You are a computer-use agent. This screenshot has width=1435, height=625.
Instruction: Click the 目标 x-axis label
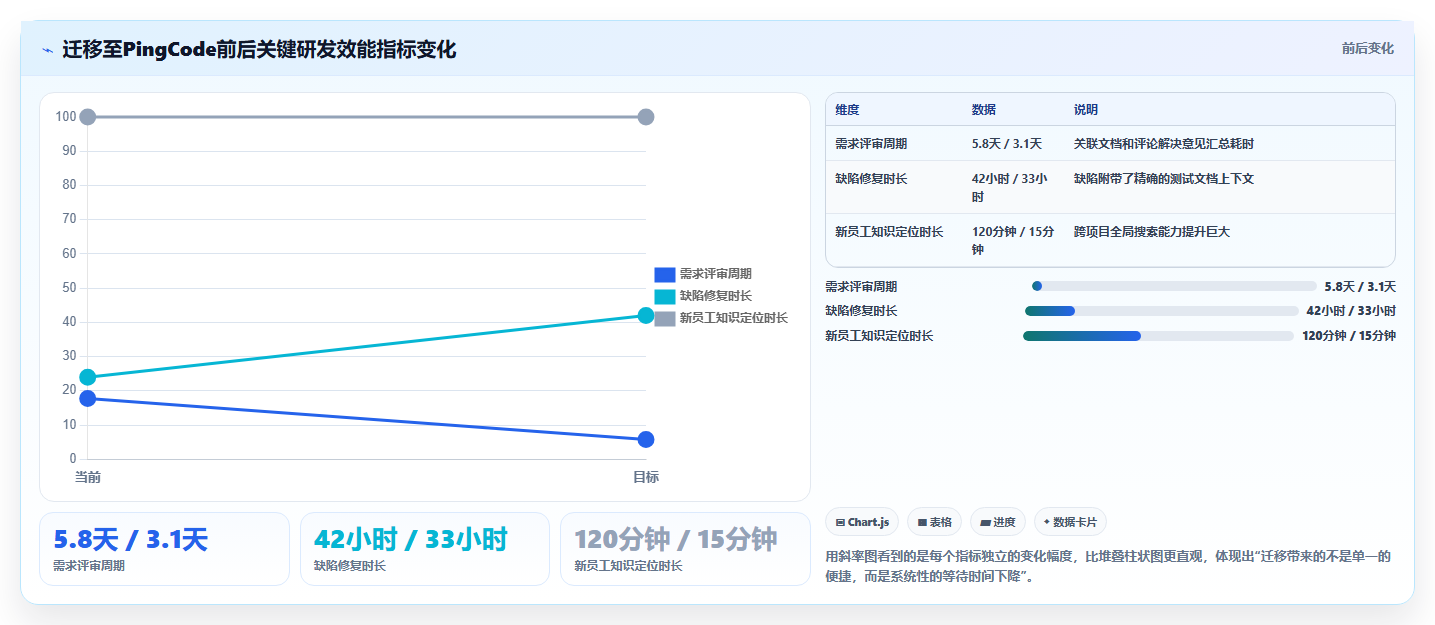click(646, 477)
